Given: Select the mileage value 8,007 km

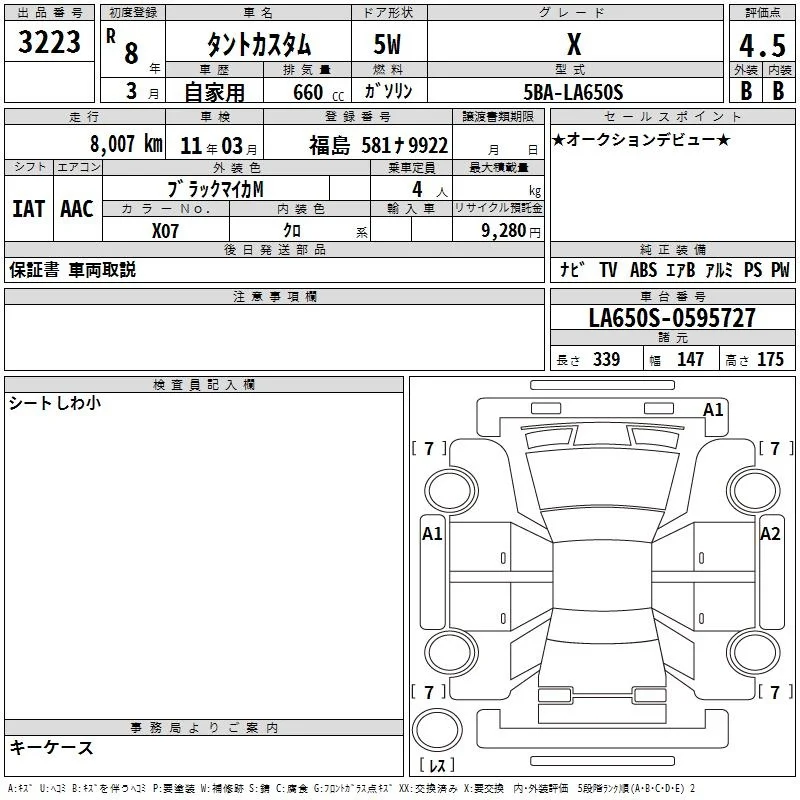Looking at the screenshot, I should click(126, 144).
